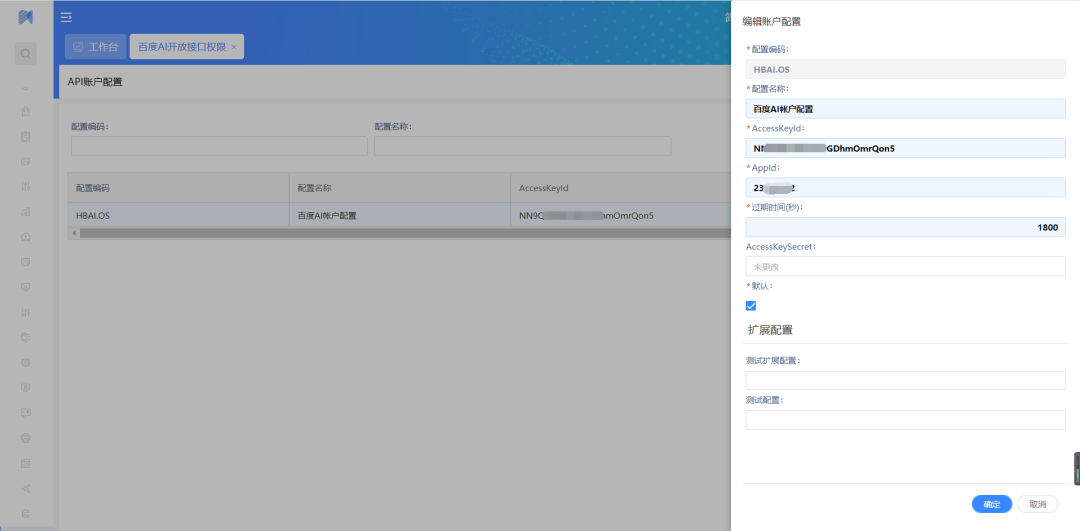The image size is (1080, 531).
Task: Select the 百度AI开放接口权限 tab
Action: (181, 47)
